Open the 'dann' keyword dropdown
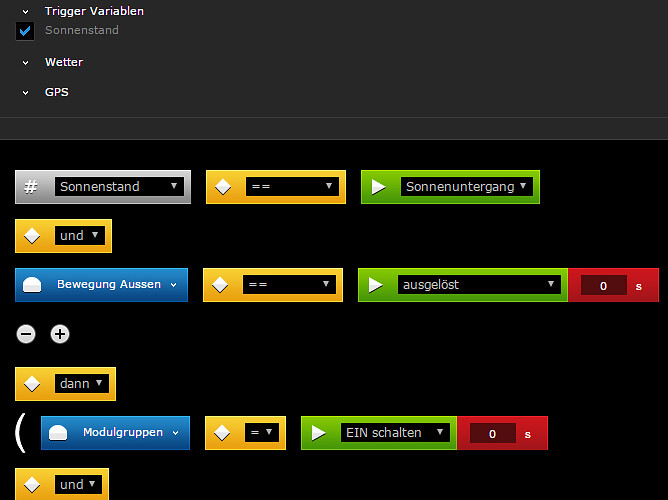The height and width of the screenshot is (500, 668). [82, 384]
